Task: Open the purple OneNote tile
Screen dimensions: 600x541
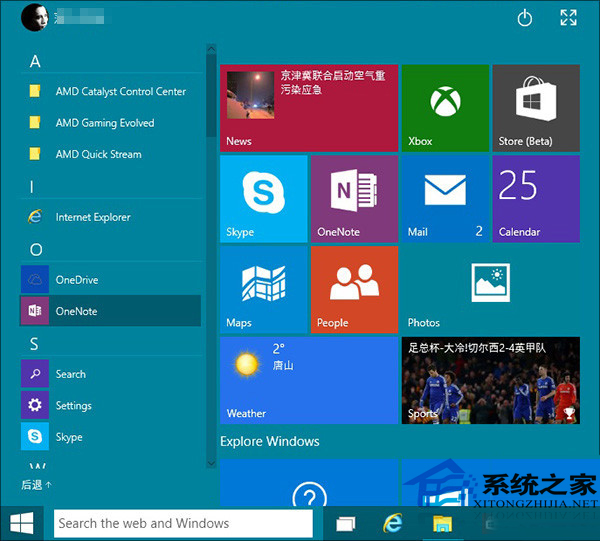Action: pos(354,198)
